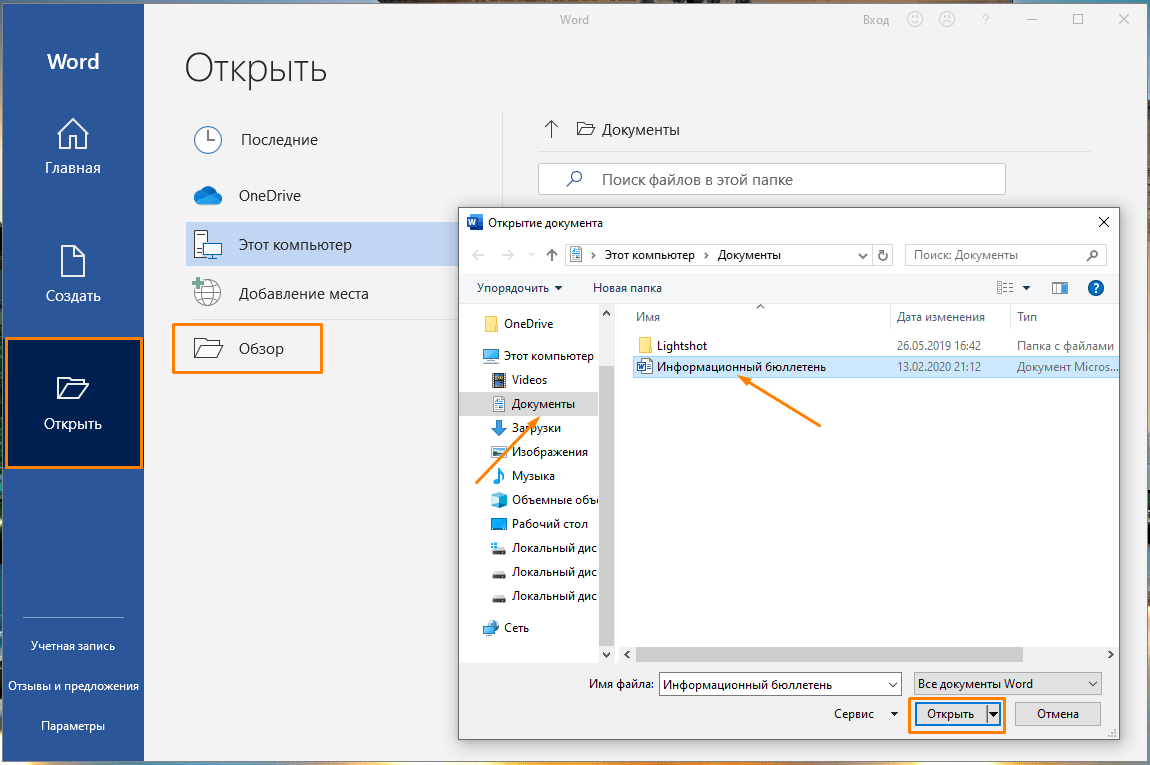
Task: Click the Отмена button
Action: (1058, 714)
